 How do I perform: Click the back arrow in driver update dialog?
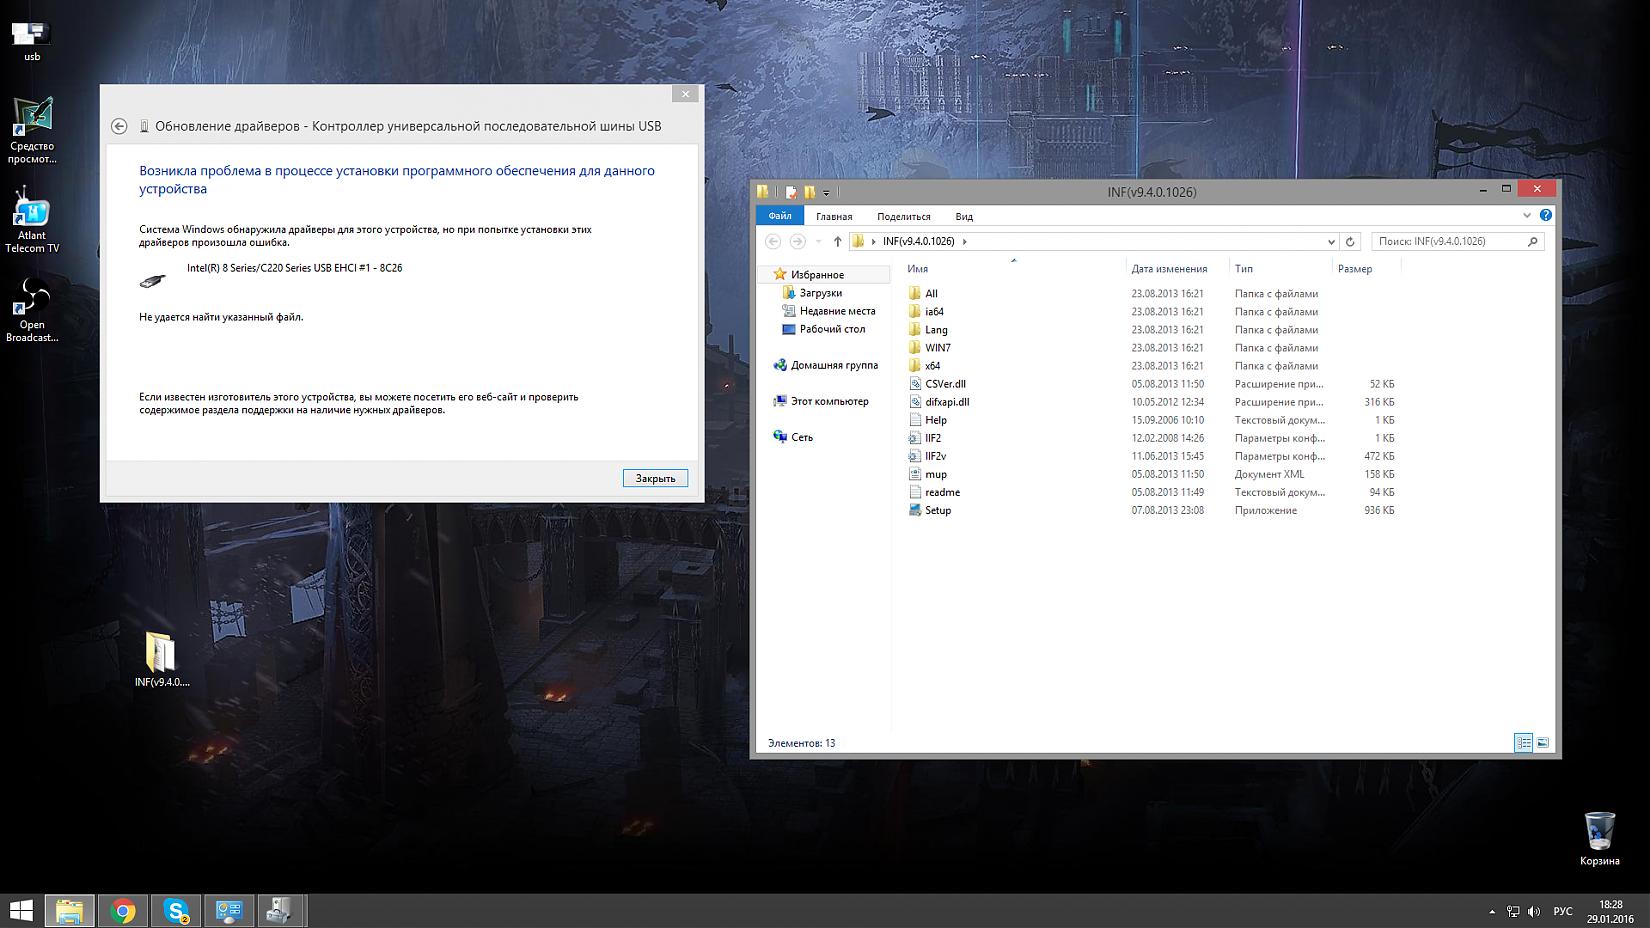[119, 126]
